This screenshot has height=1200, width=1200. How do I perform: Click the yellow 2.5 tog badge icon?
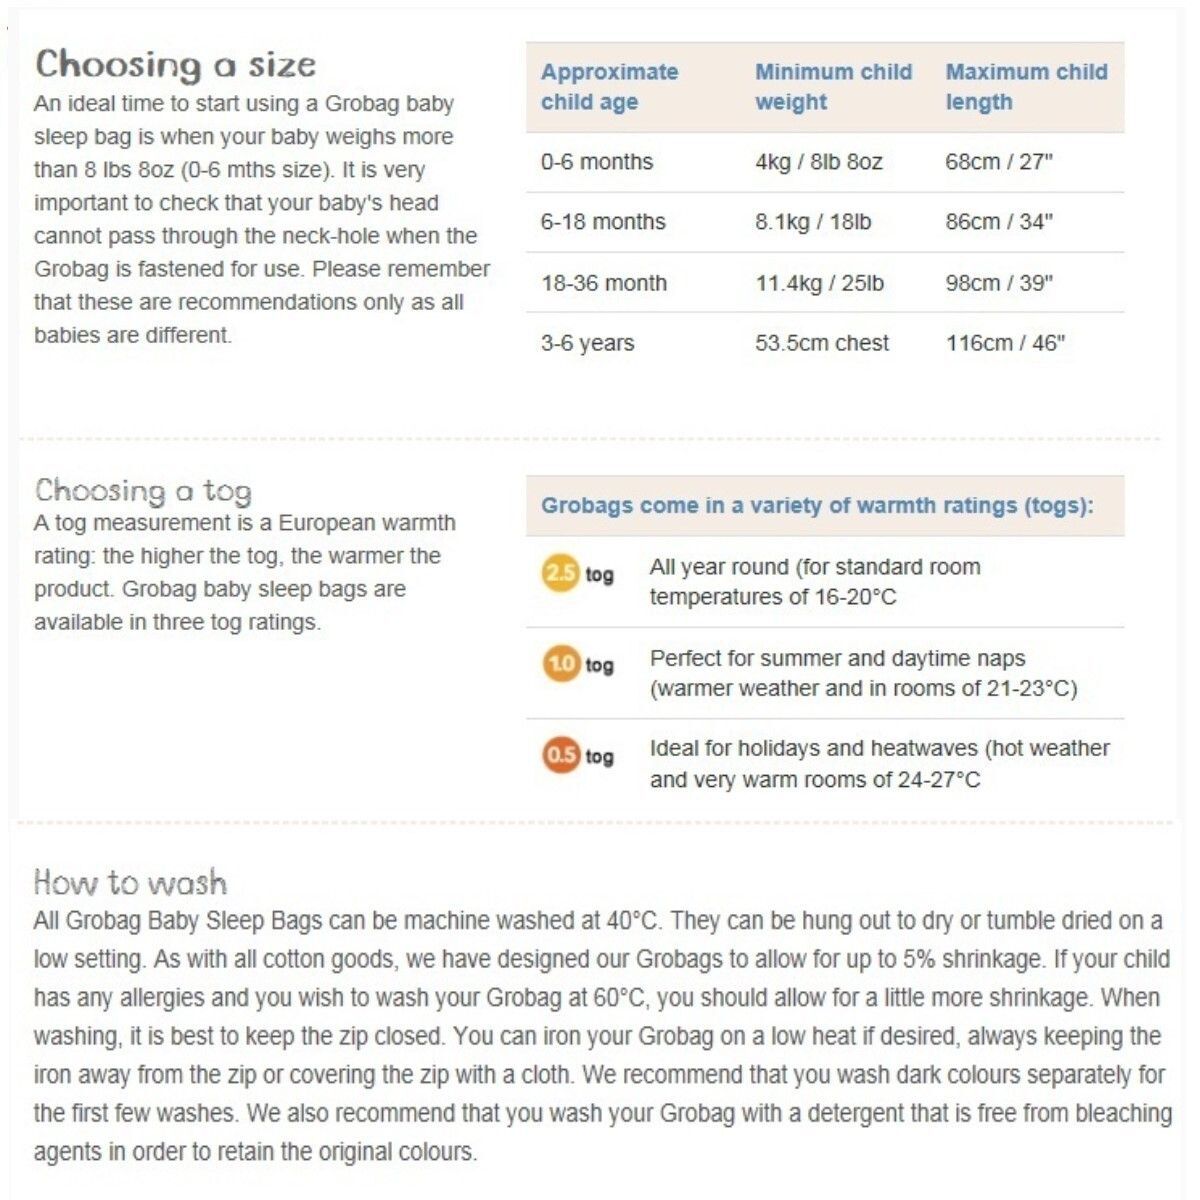[x=561, y=573]
